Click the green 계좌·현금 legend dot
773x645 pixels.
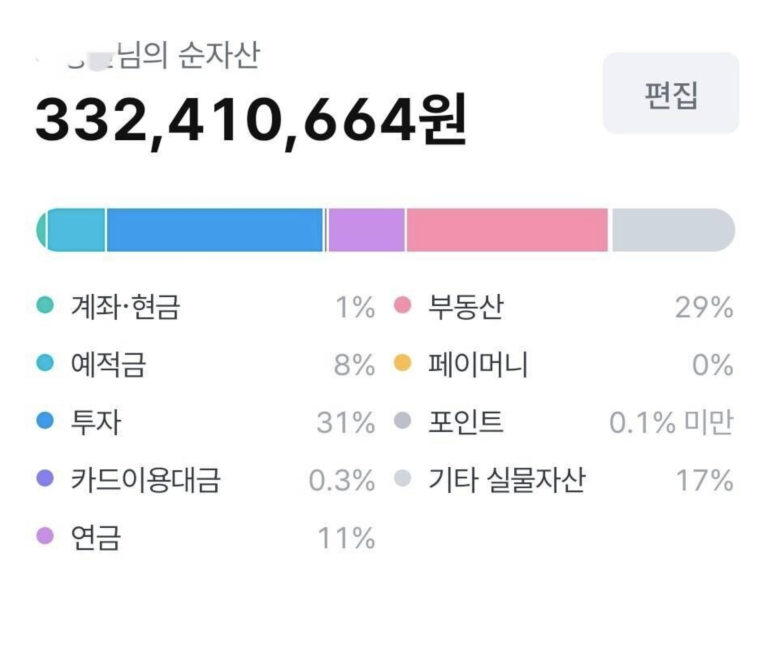(45, 307)
